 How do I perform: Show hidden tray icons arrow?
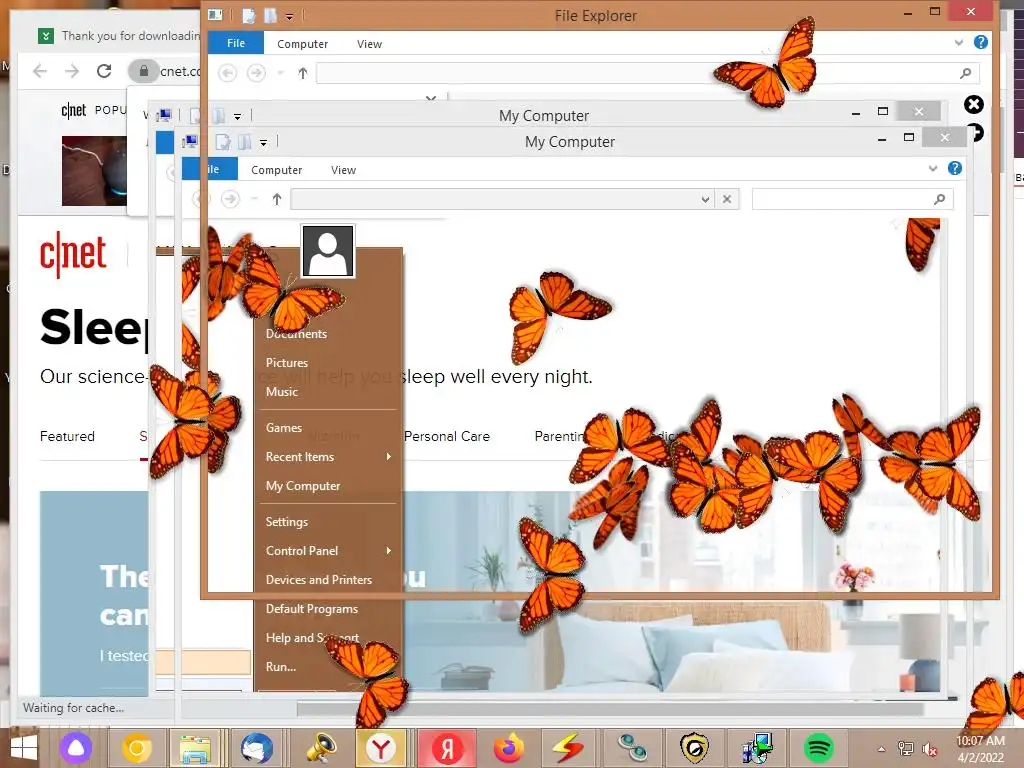(882, 749)
